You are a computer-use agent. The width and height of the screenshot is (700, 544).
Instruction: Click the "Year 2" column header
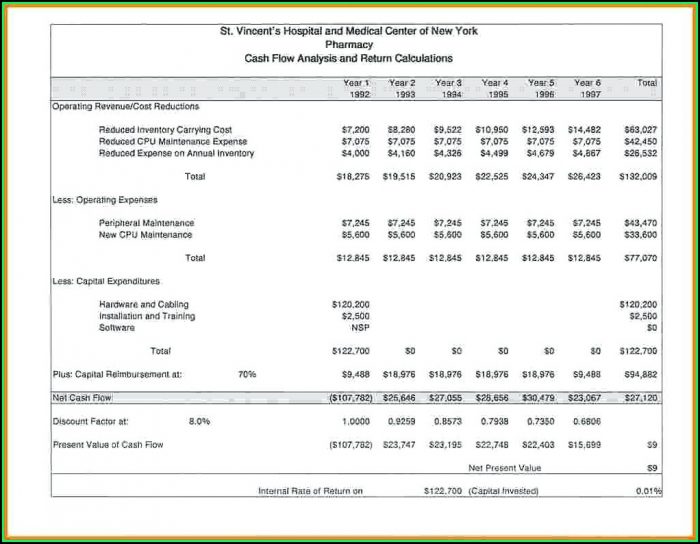pyautogui.click(x=402, y=83)
